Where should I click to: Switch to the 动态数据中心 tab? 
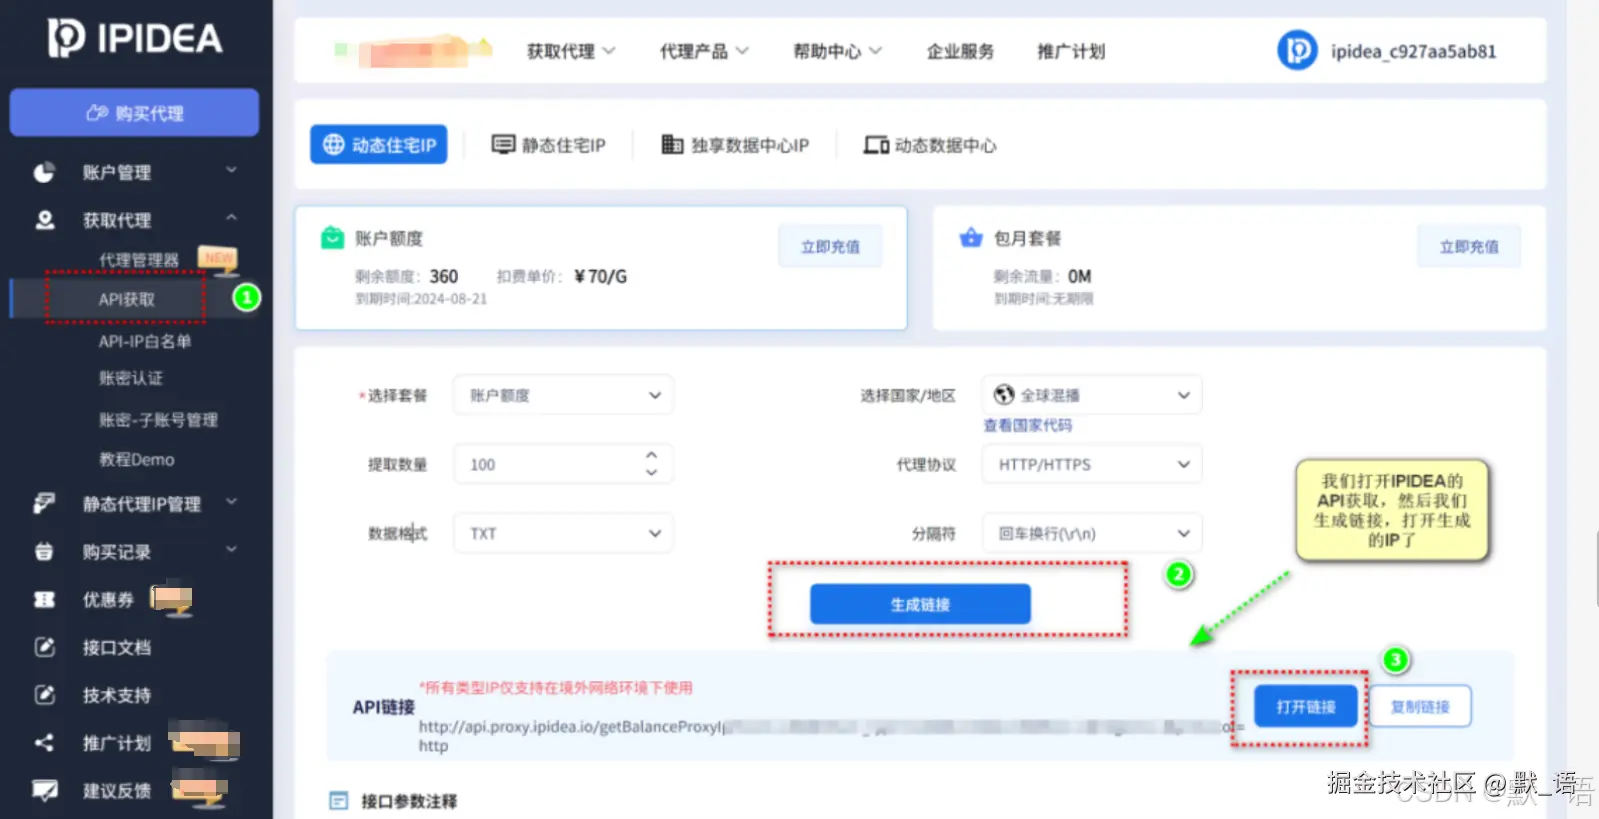click(x=930, y=145)
